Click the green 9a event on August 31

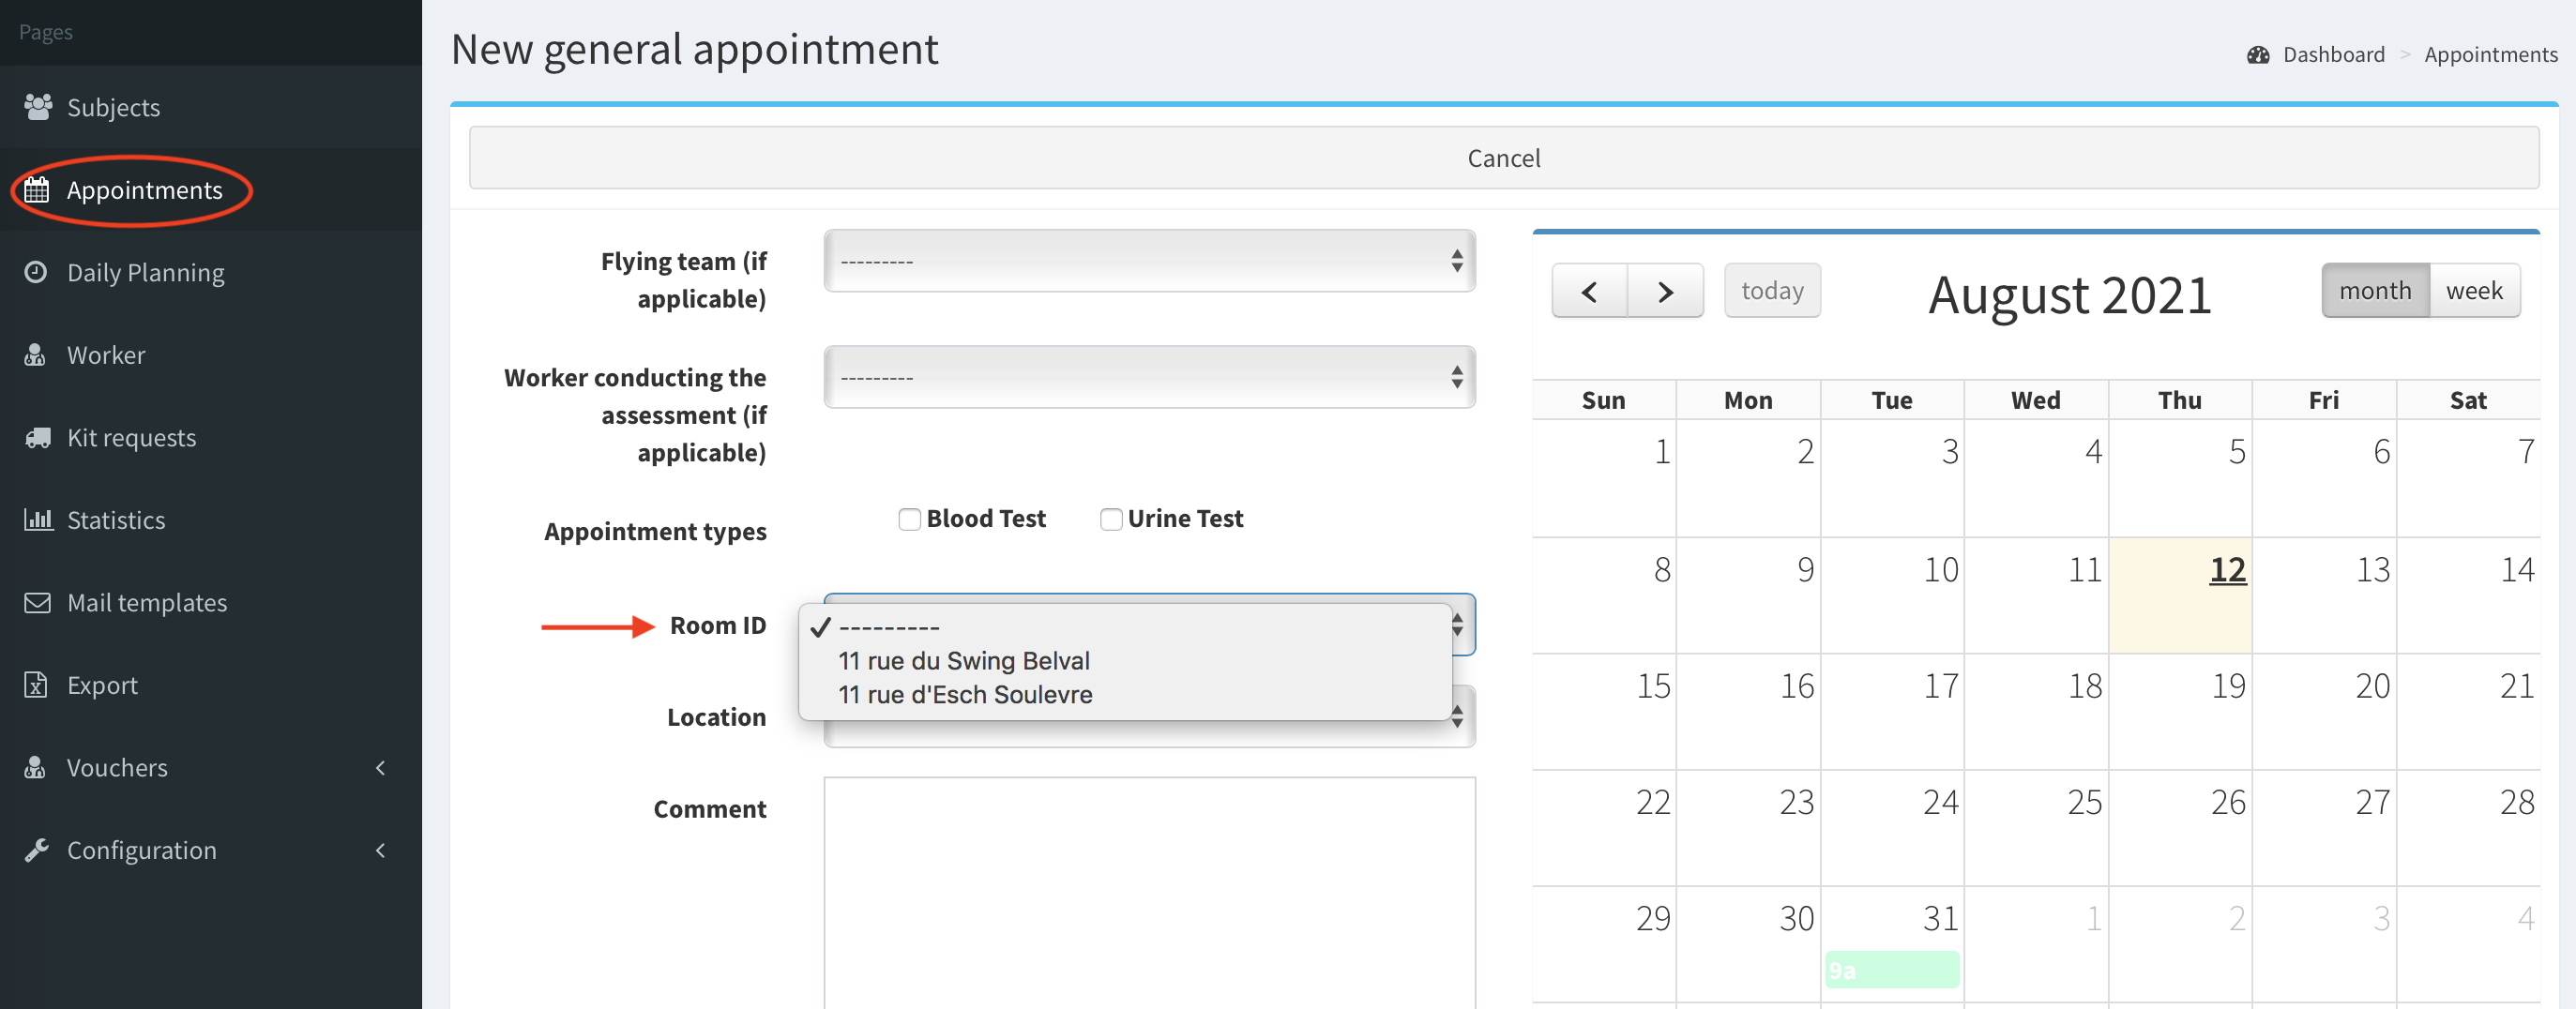click(1890, 970)
